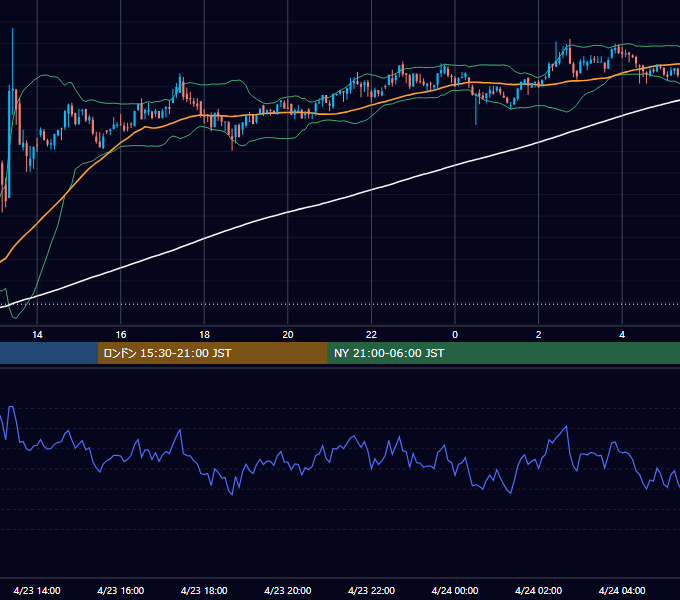The width and height of the screenshot is (680, 600).
Task: Click the 4/23 22:00 date label
Action: coord(371,590)
